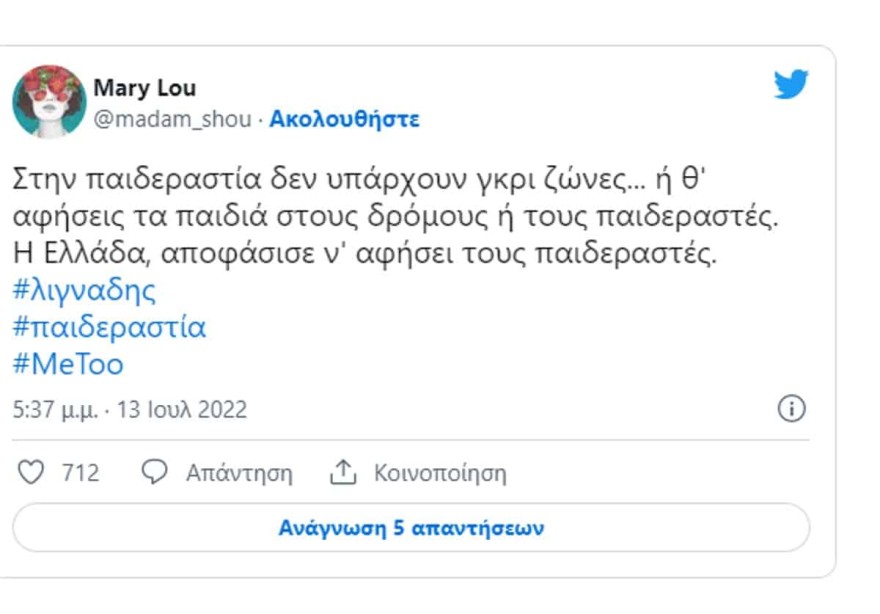Viewport: 880px width, 614px height.
Task: Open the Ανάγνωση 5 απαντήσεων link
Action: point(412,525)
